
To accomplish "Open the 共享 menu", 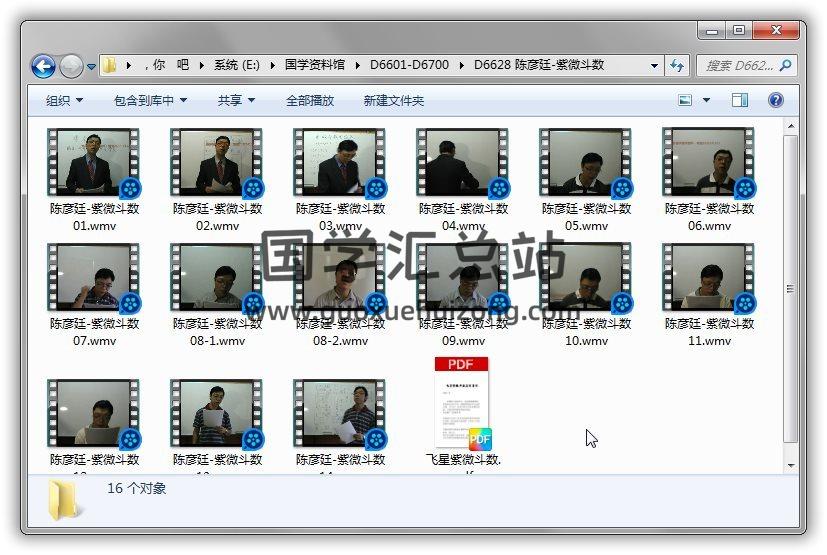I will [x=236, y=100].
